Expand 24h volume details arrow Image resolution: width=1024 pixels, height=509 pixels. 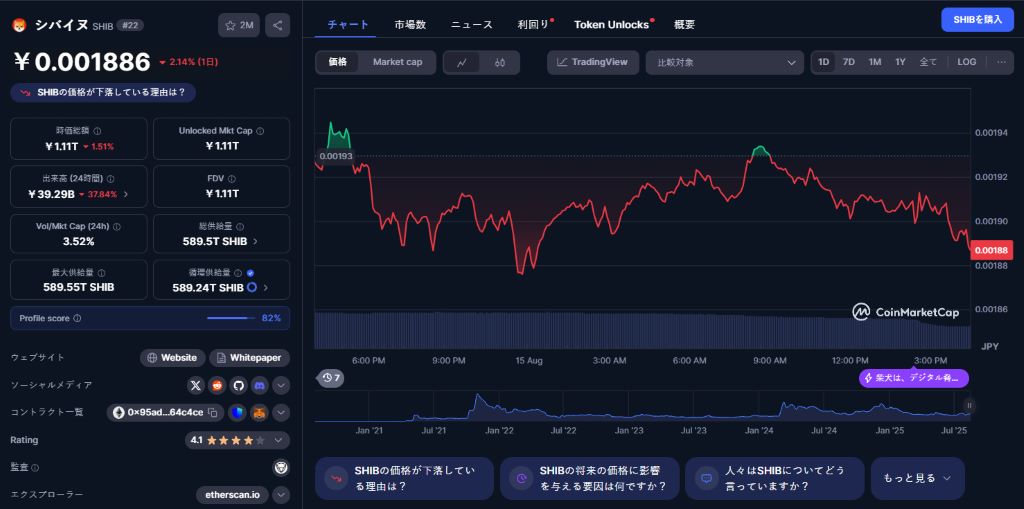coord(125,194)
